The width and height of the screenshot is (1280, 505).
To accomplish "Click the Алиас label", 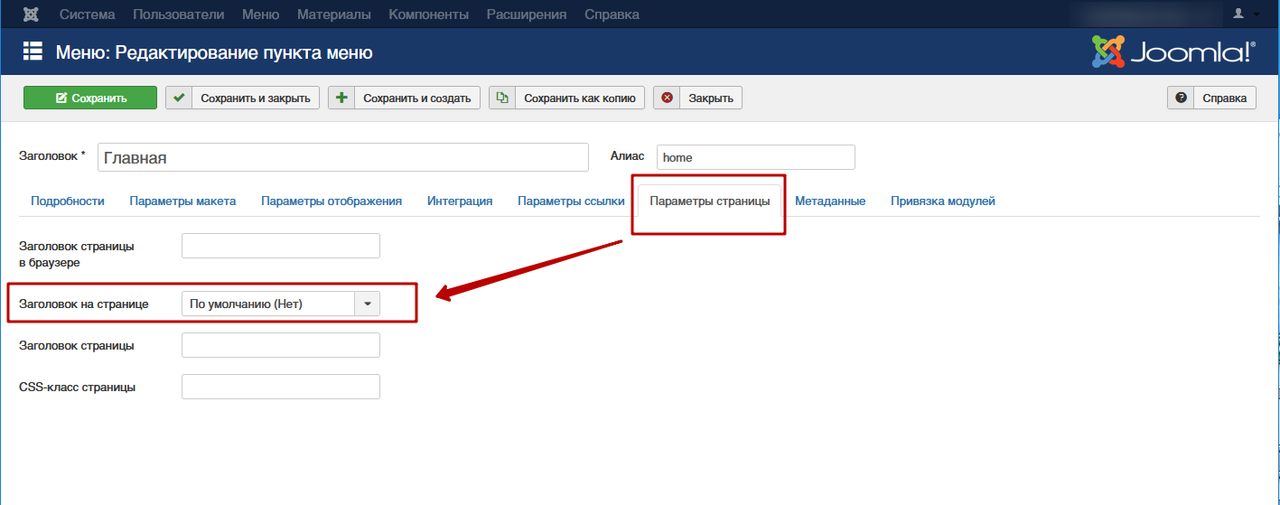I will tap(626, 157).
